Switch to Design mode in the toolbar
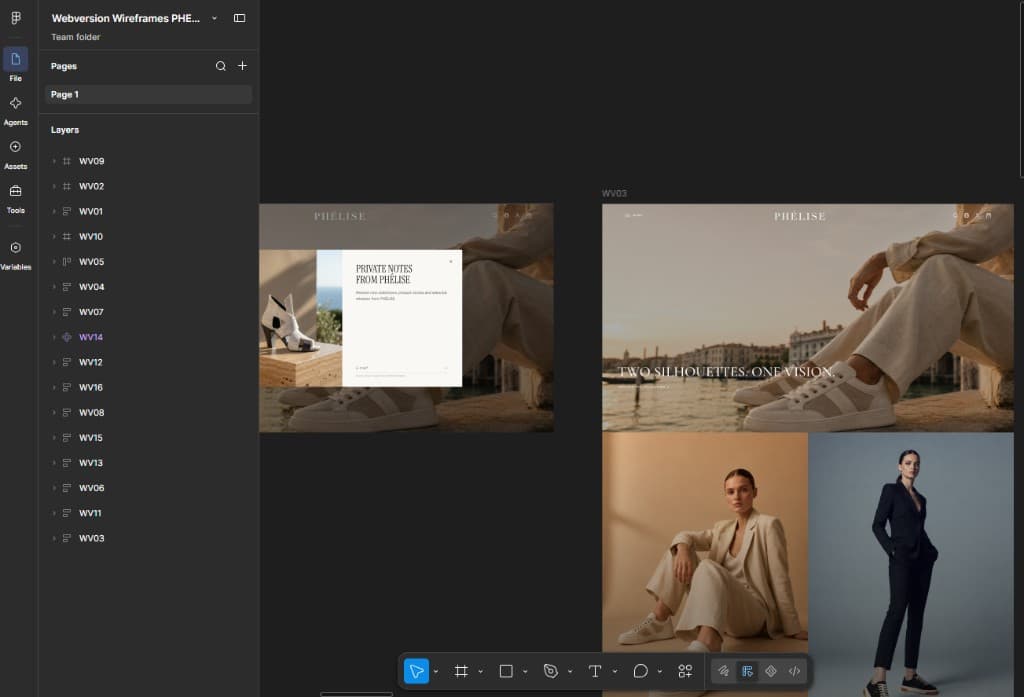This screenshot has width=1024, height=697. (748, 671)
